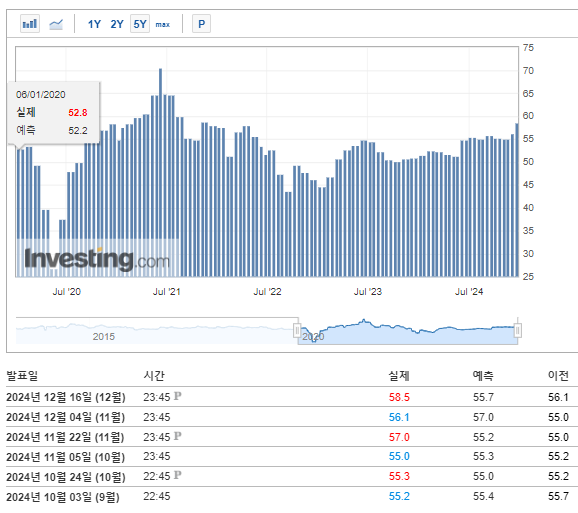Toggle the P preliminary data button
The image size is (578, 513).
[202, 24]
